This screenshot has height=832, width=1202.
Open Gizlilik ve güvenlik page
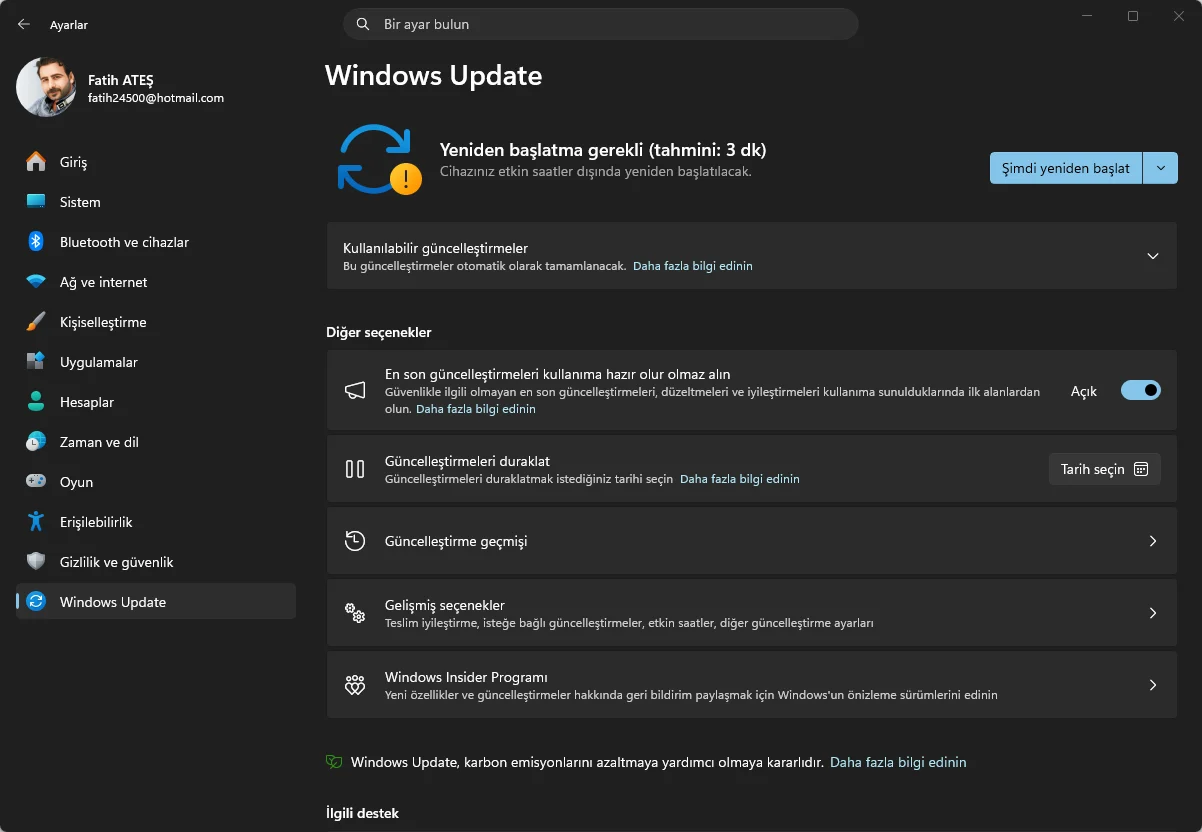[156, 562]
